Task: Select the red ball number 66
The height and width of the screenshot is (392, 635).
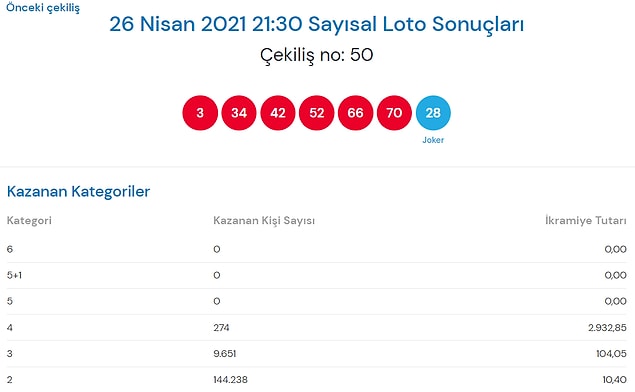Action: [356, 113]
